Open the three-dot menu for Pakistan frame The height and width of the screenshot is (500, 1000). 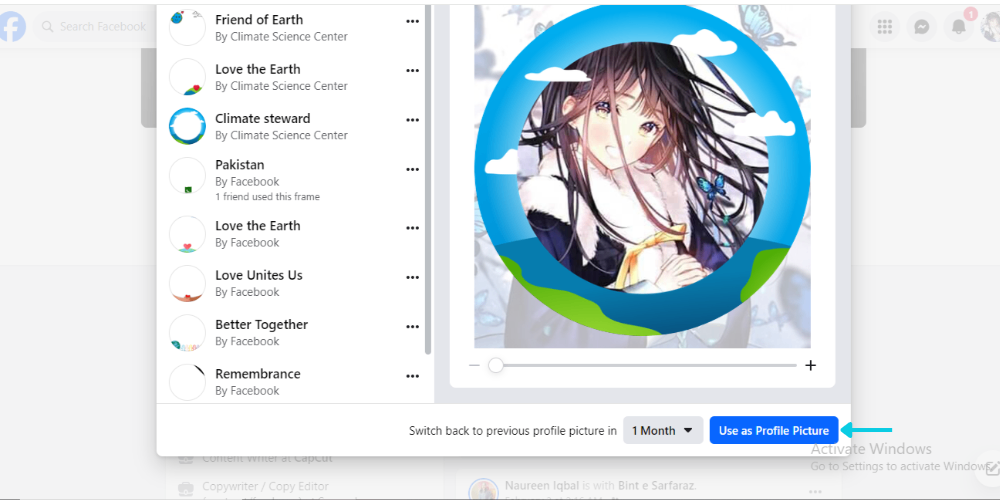(413, 170)
